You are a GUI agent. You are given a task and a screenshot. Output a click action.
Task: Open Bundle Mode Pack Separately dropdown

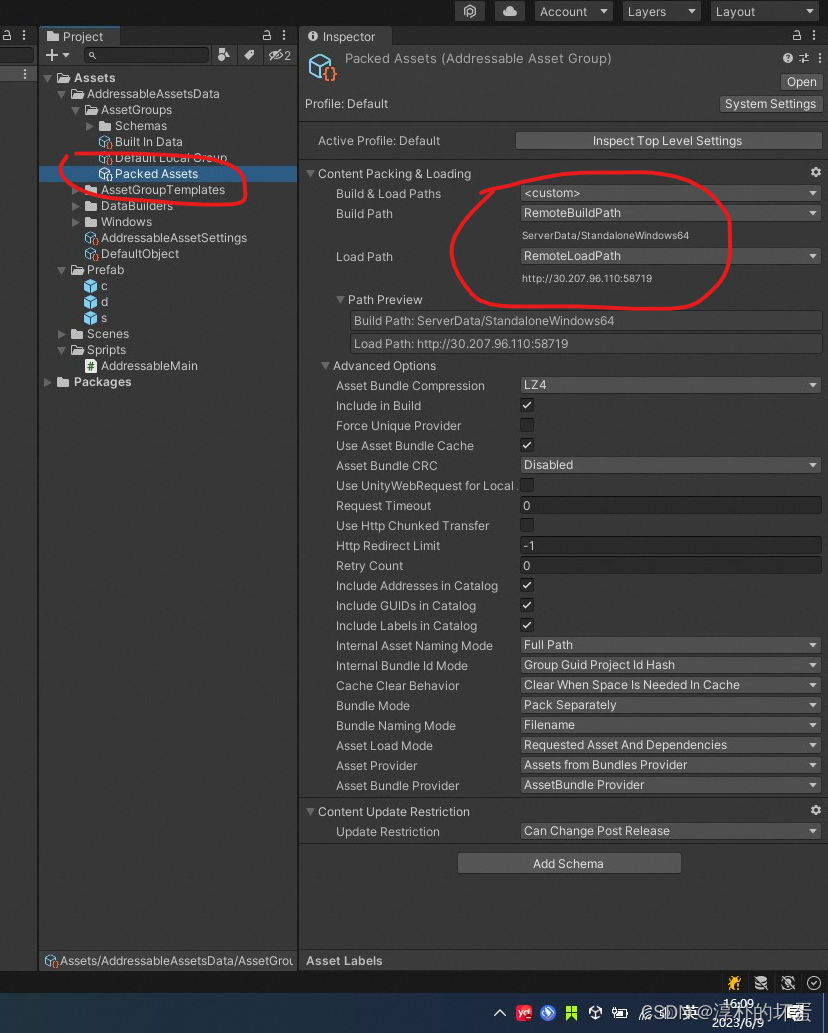671,705
